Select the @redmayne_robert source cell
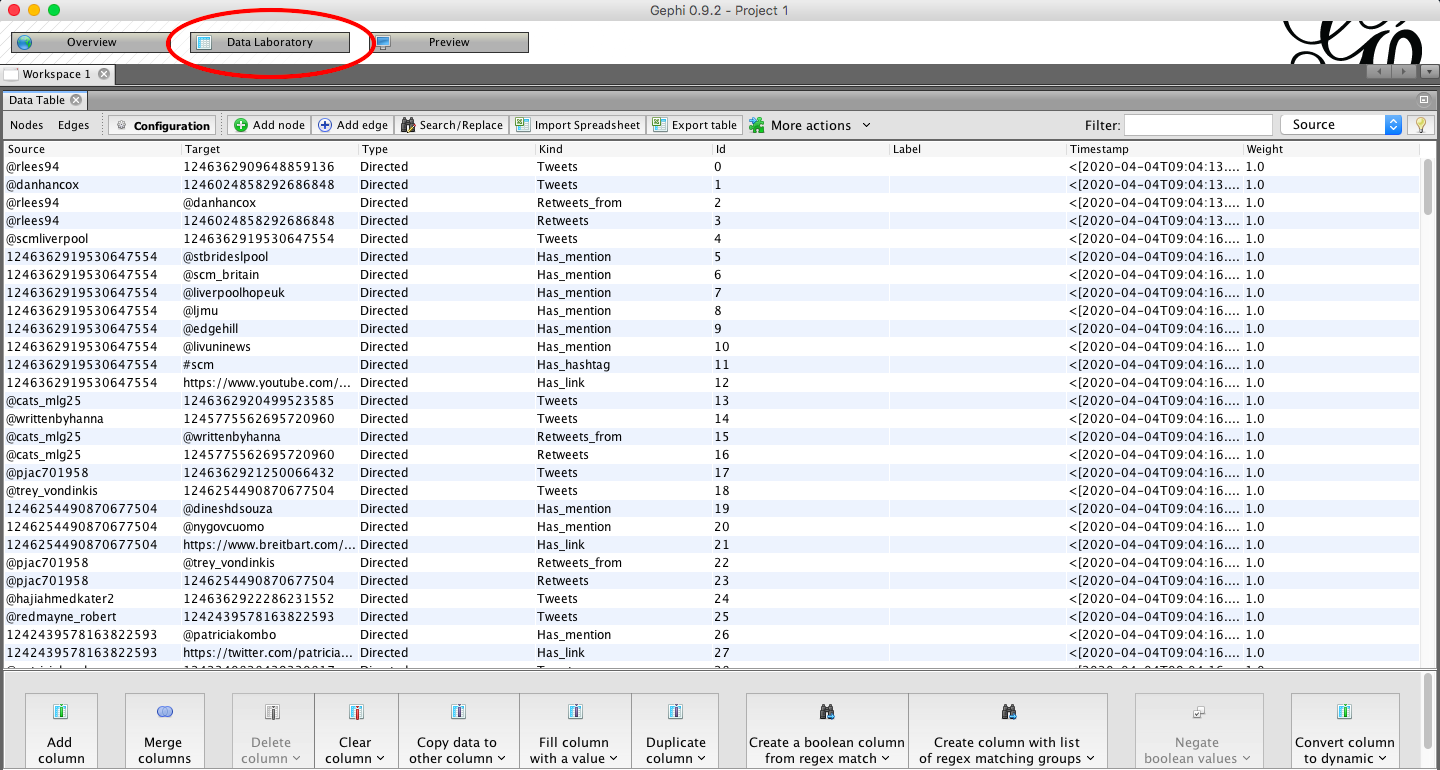The image size is (1440, 770). tap(92, 617)
